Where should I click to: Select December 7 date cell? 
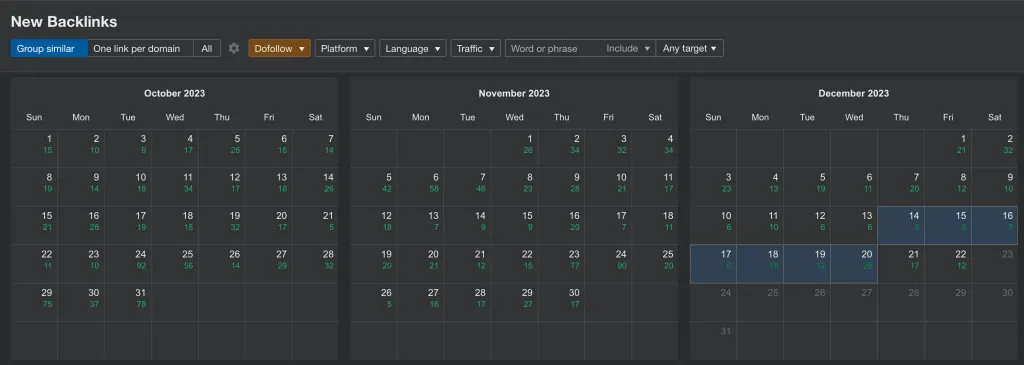[x=901, y=187]
